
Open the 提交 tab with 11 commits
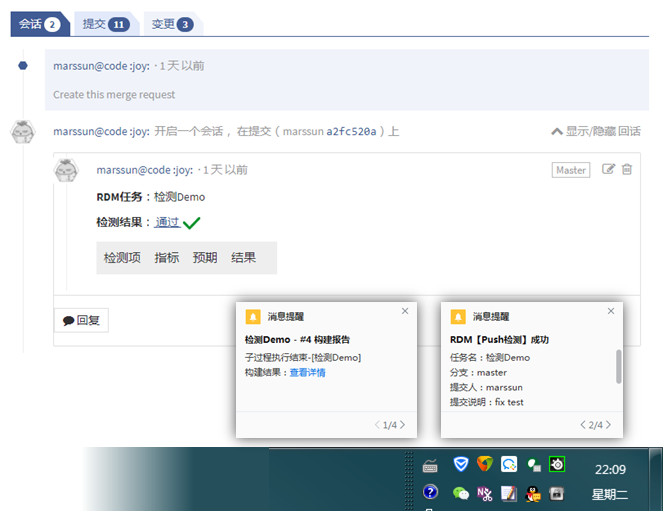pos(105,24)
